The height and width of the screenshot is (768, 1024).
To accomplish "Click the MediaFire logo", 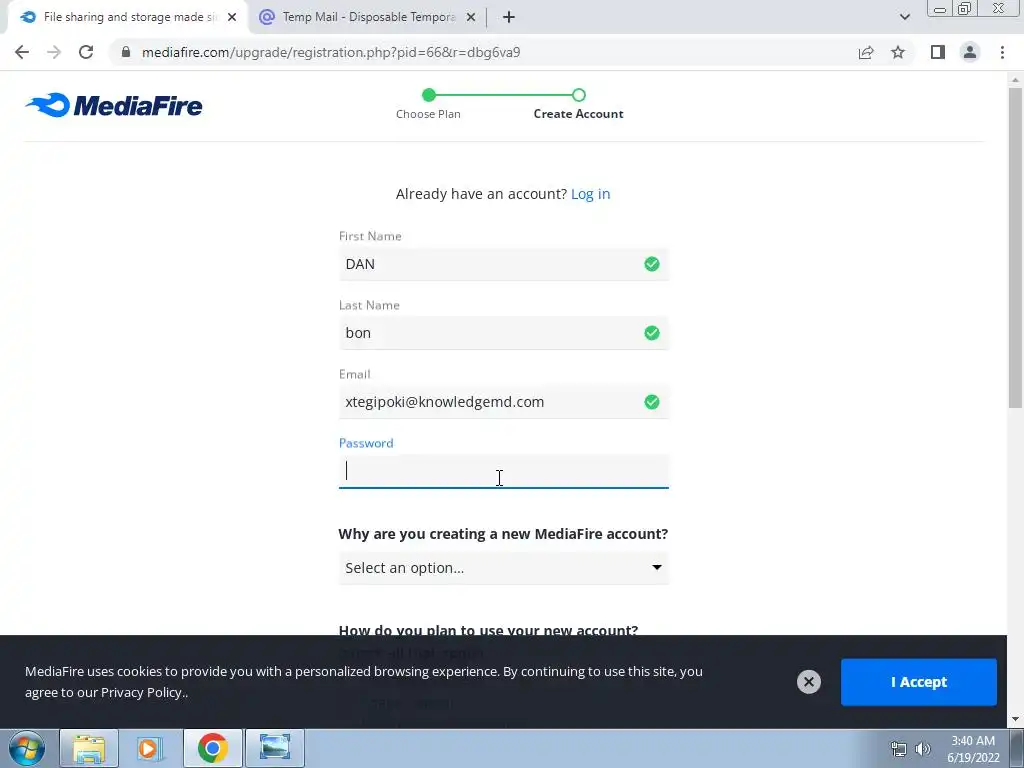I will (114, 105).
